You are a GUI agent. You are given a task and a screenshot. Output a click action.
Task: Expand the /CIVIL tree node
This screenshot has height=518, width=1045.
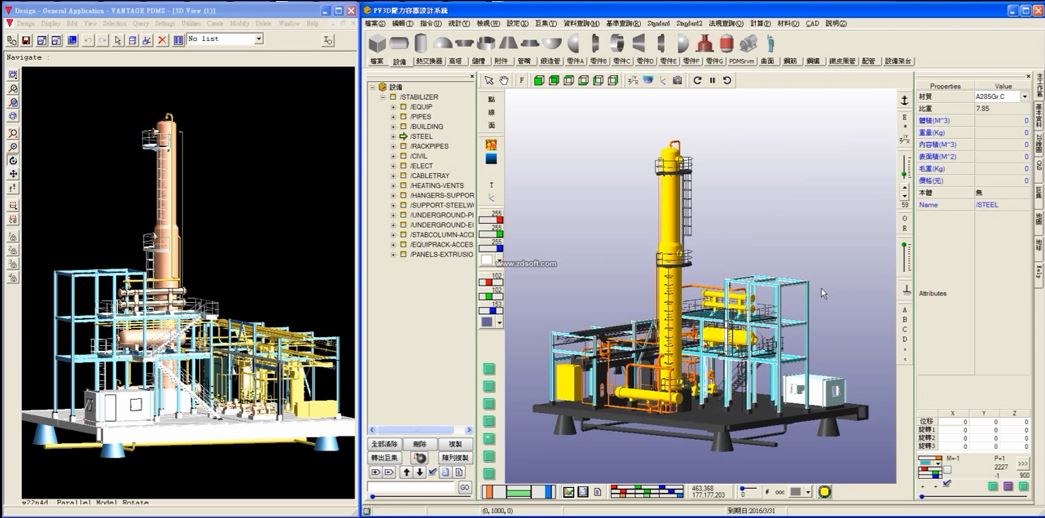tap(393, 156)
